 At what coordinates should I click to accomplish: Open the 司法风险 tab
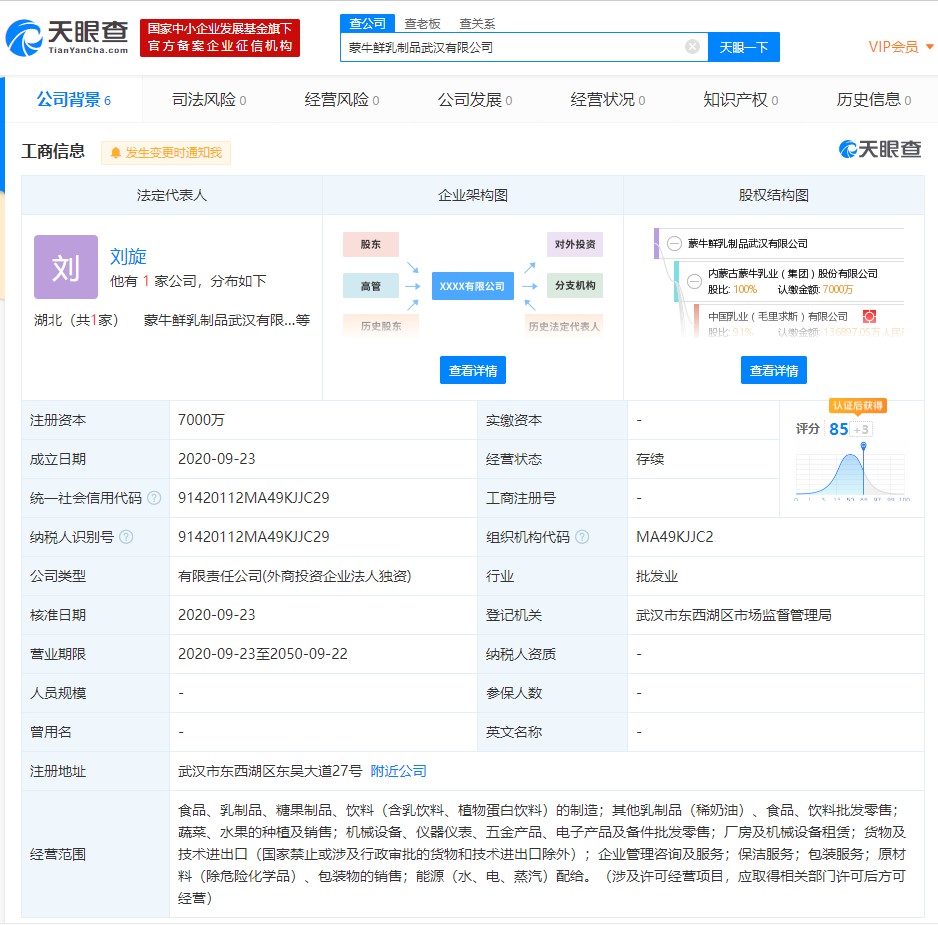tap(209, 99)
